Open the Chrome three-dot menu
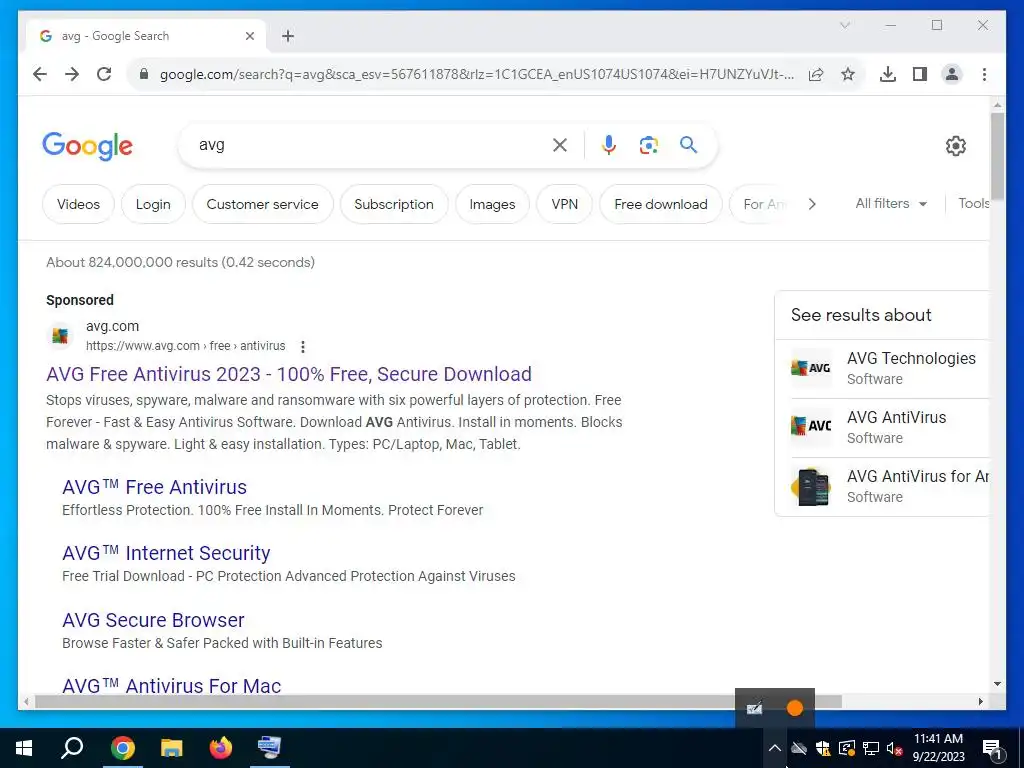1024x768 pixels. point(984,74)
